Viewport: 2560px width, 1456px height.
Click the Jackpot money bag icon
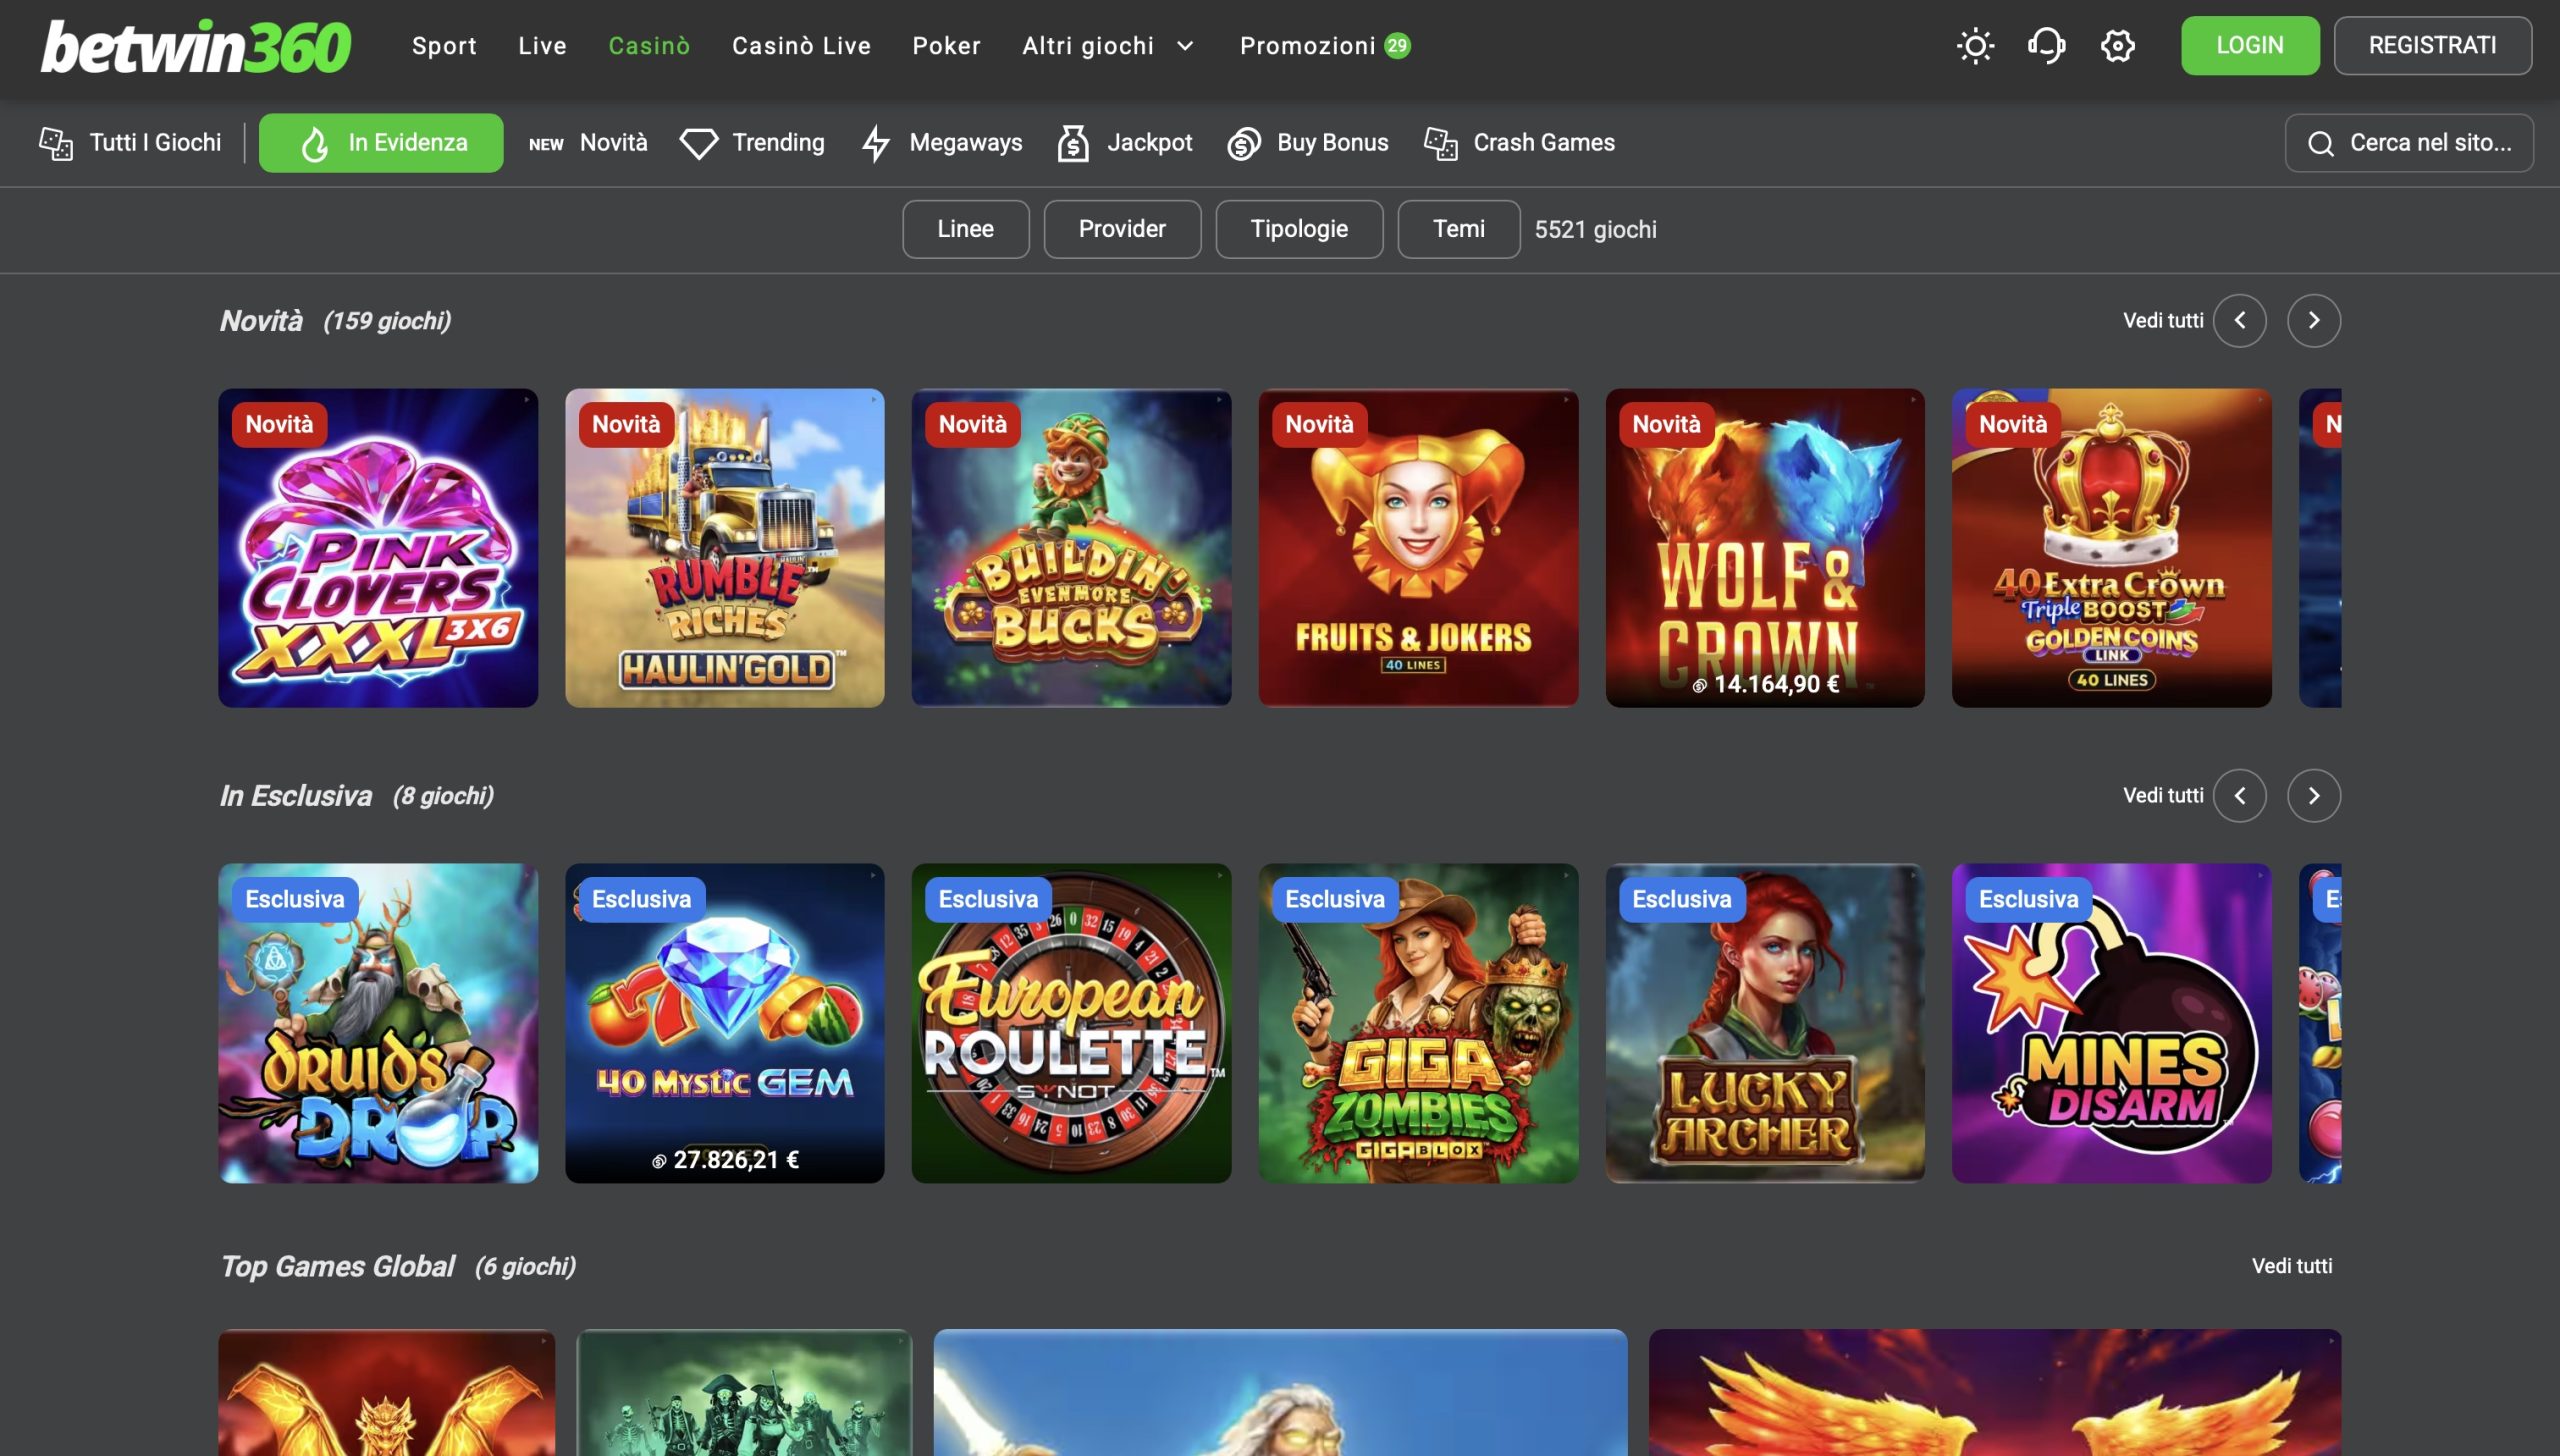1073,143
